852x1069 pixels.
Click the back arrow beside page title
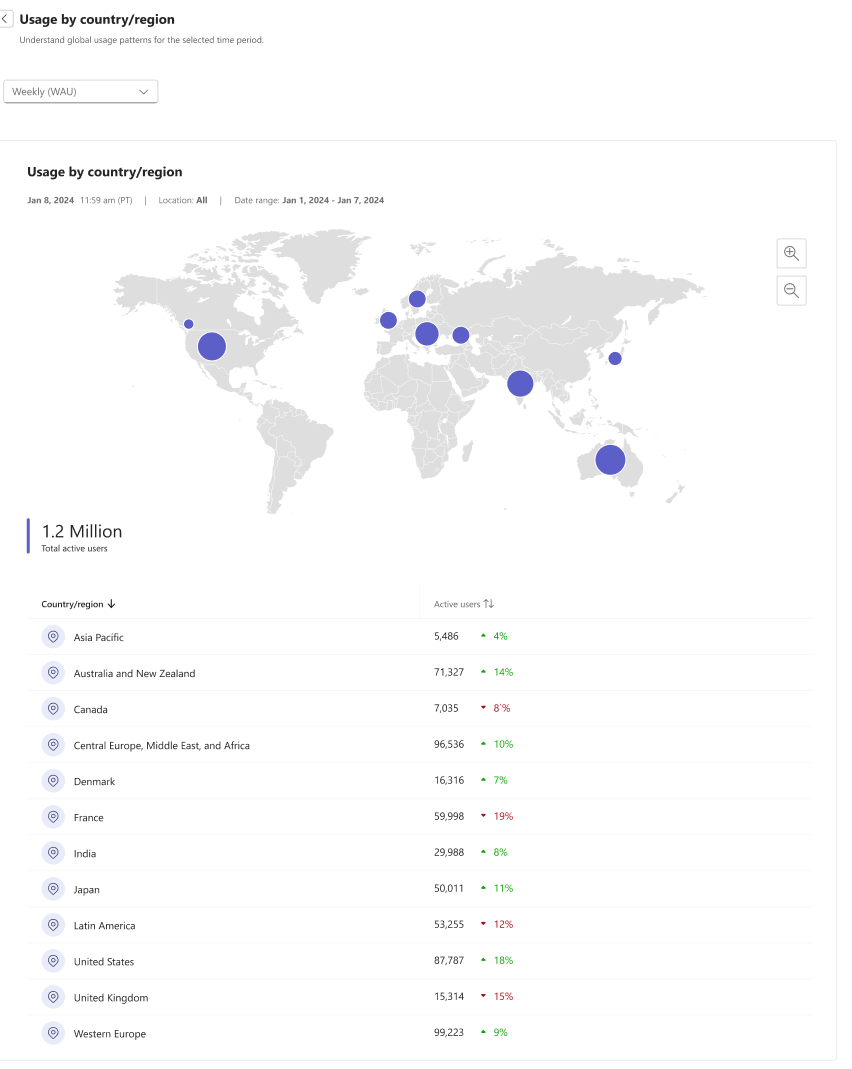7,19
